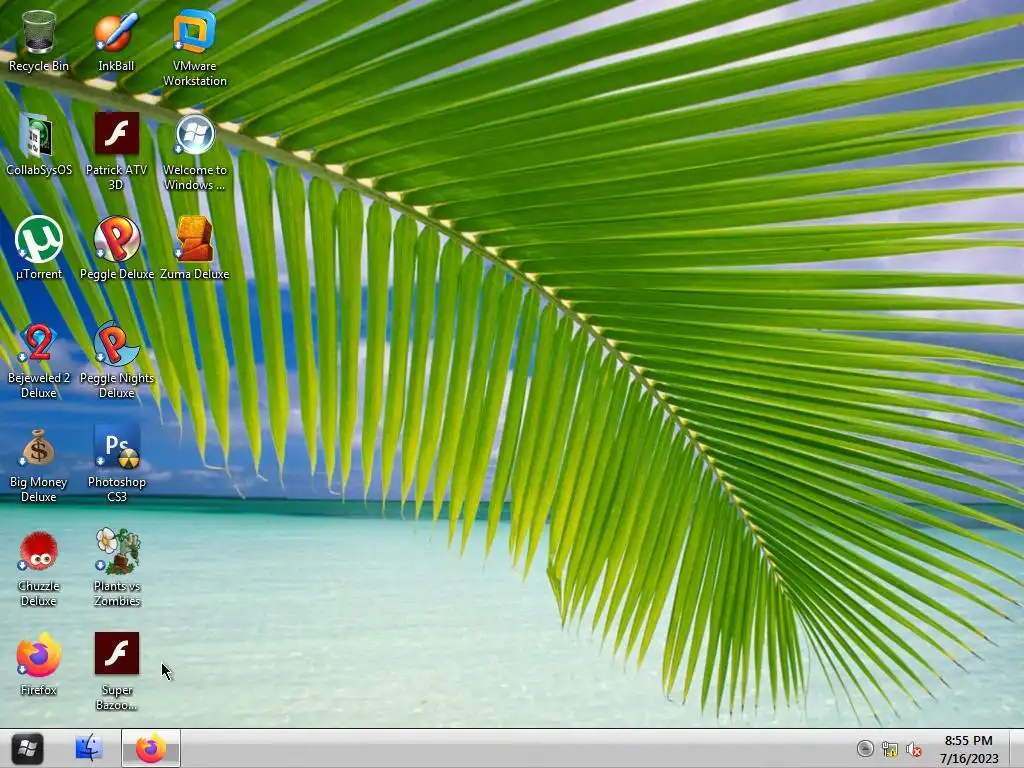Image resolution: width=1024 pixels, height=768 pixels.
Task: Open Plants vs Zombies shortcut
Action: coord(116,568)
